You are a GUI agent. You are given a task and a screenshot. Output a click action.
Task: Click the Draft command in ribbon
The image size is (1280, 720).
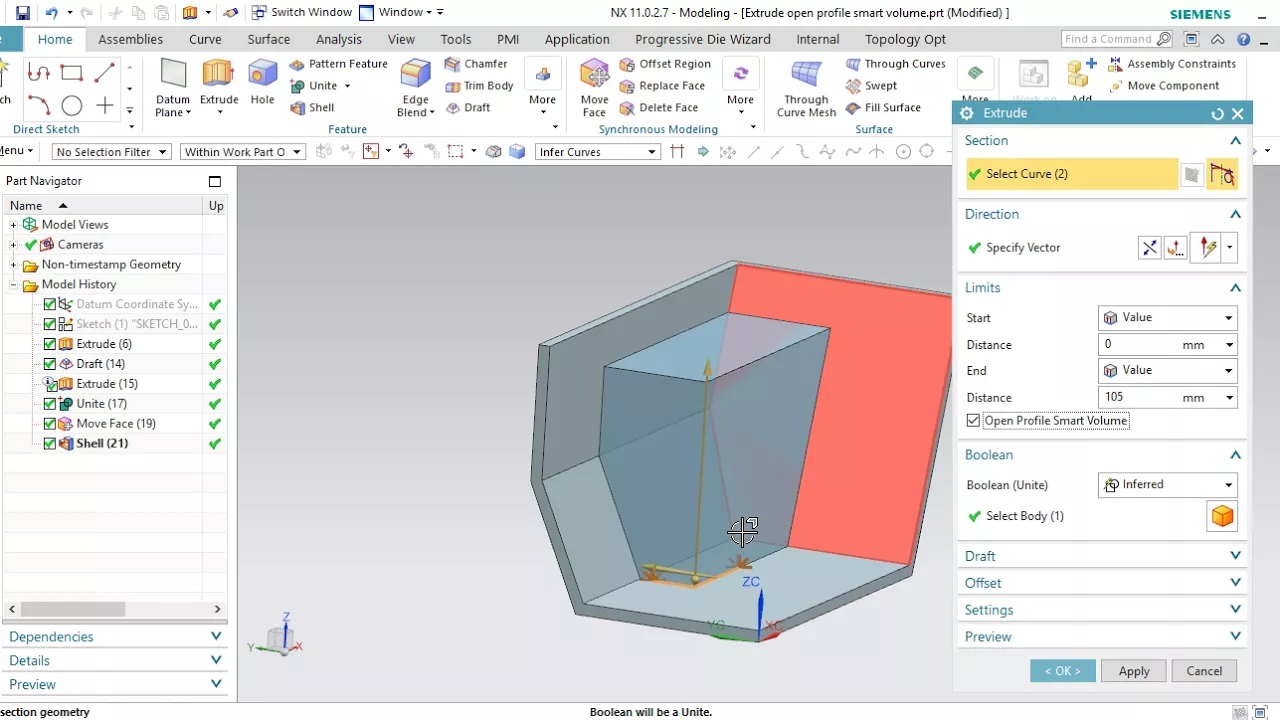[468, 108]
